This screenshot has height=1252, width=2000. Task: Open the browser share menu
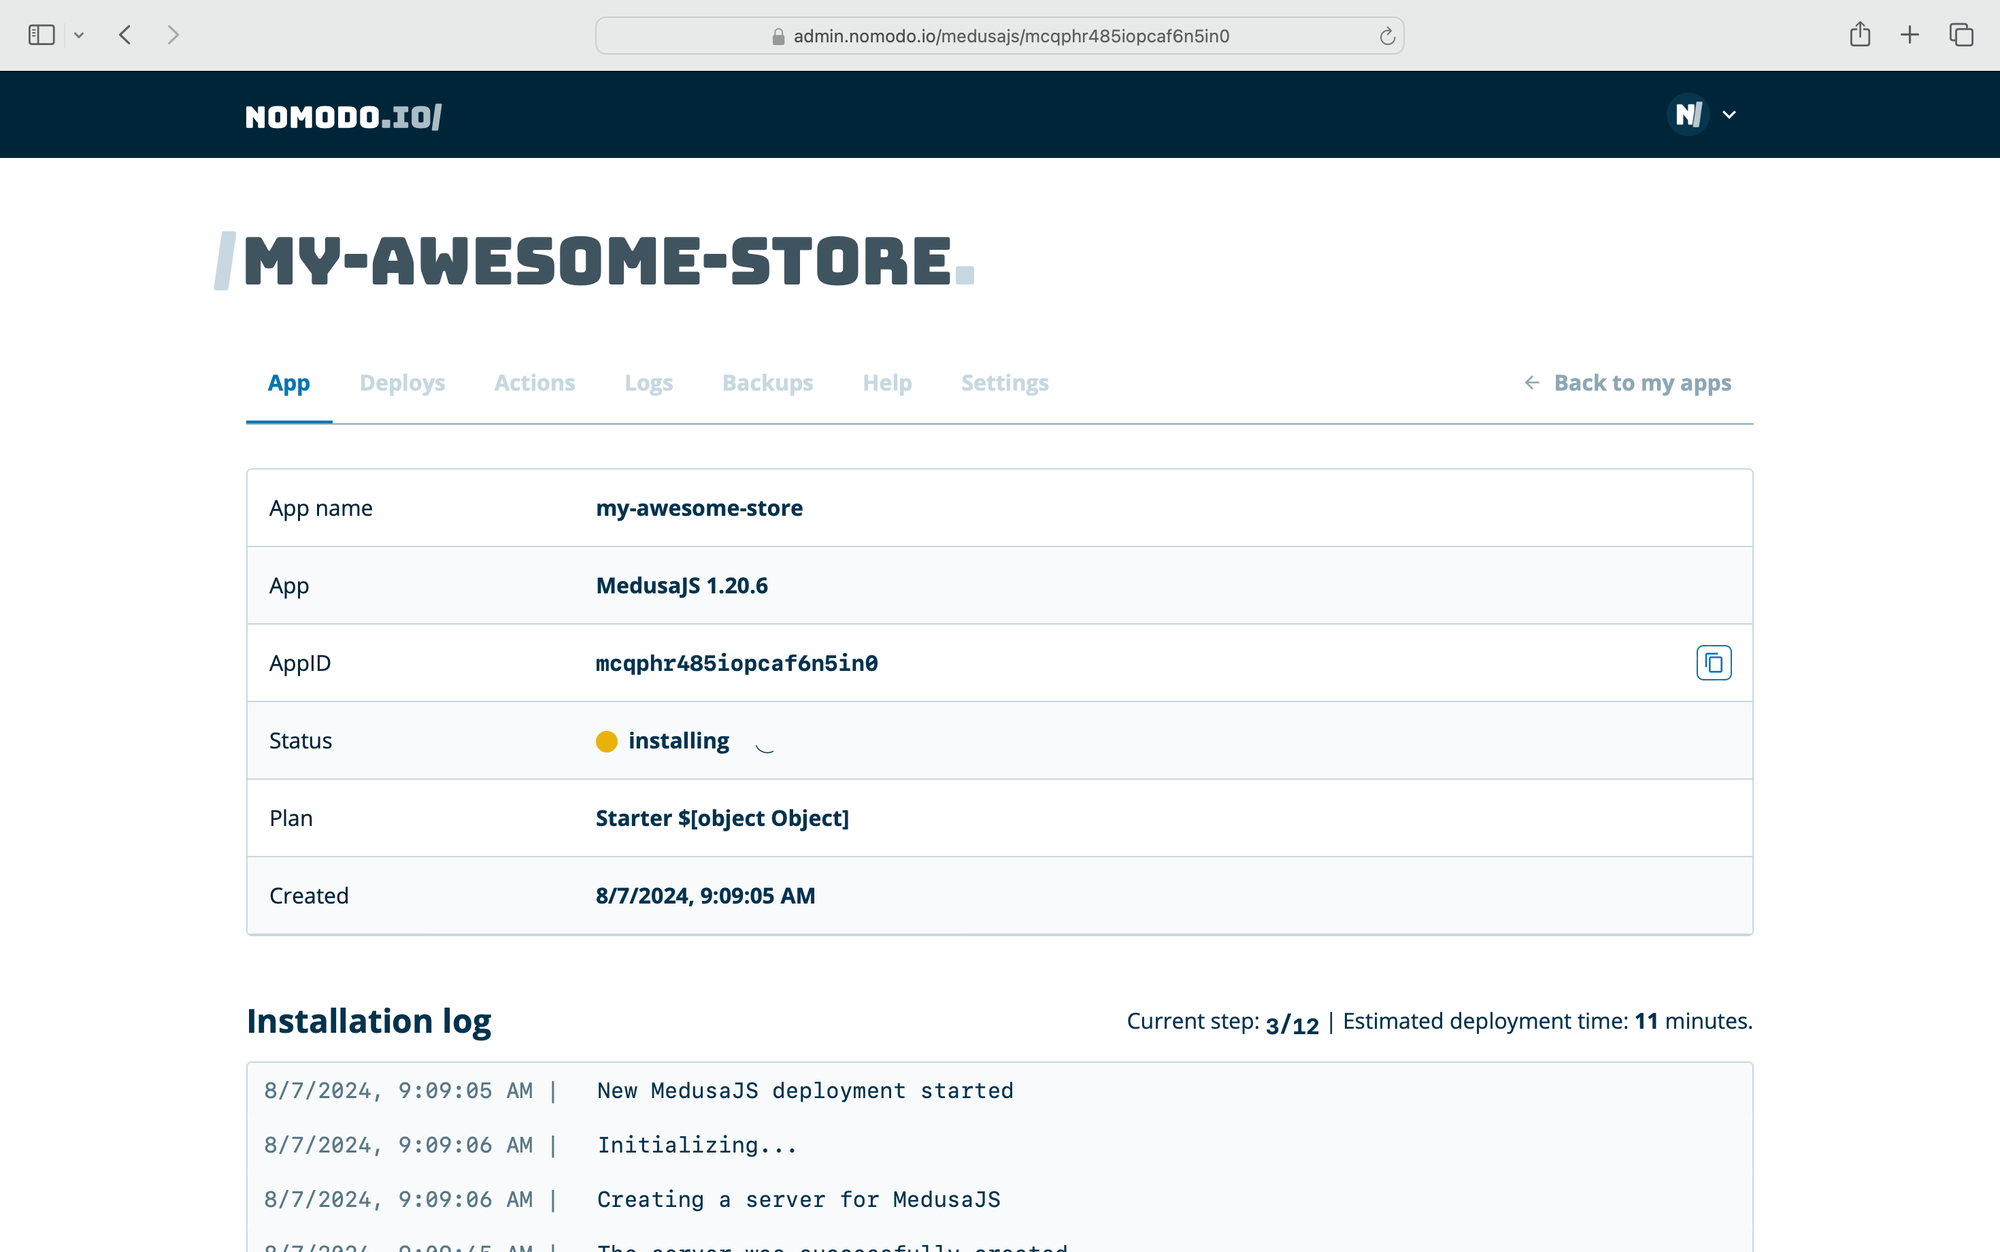(1859, 35)
